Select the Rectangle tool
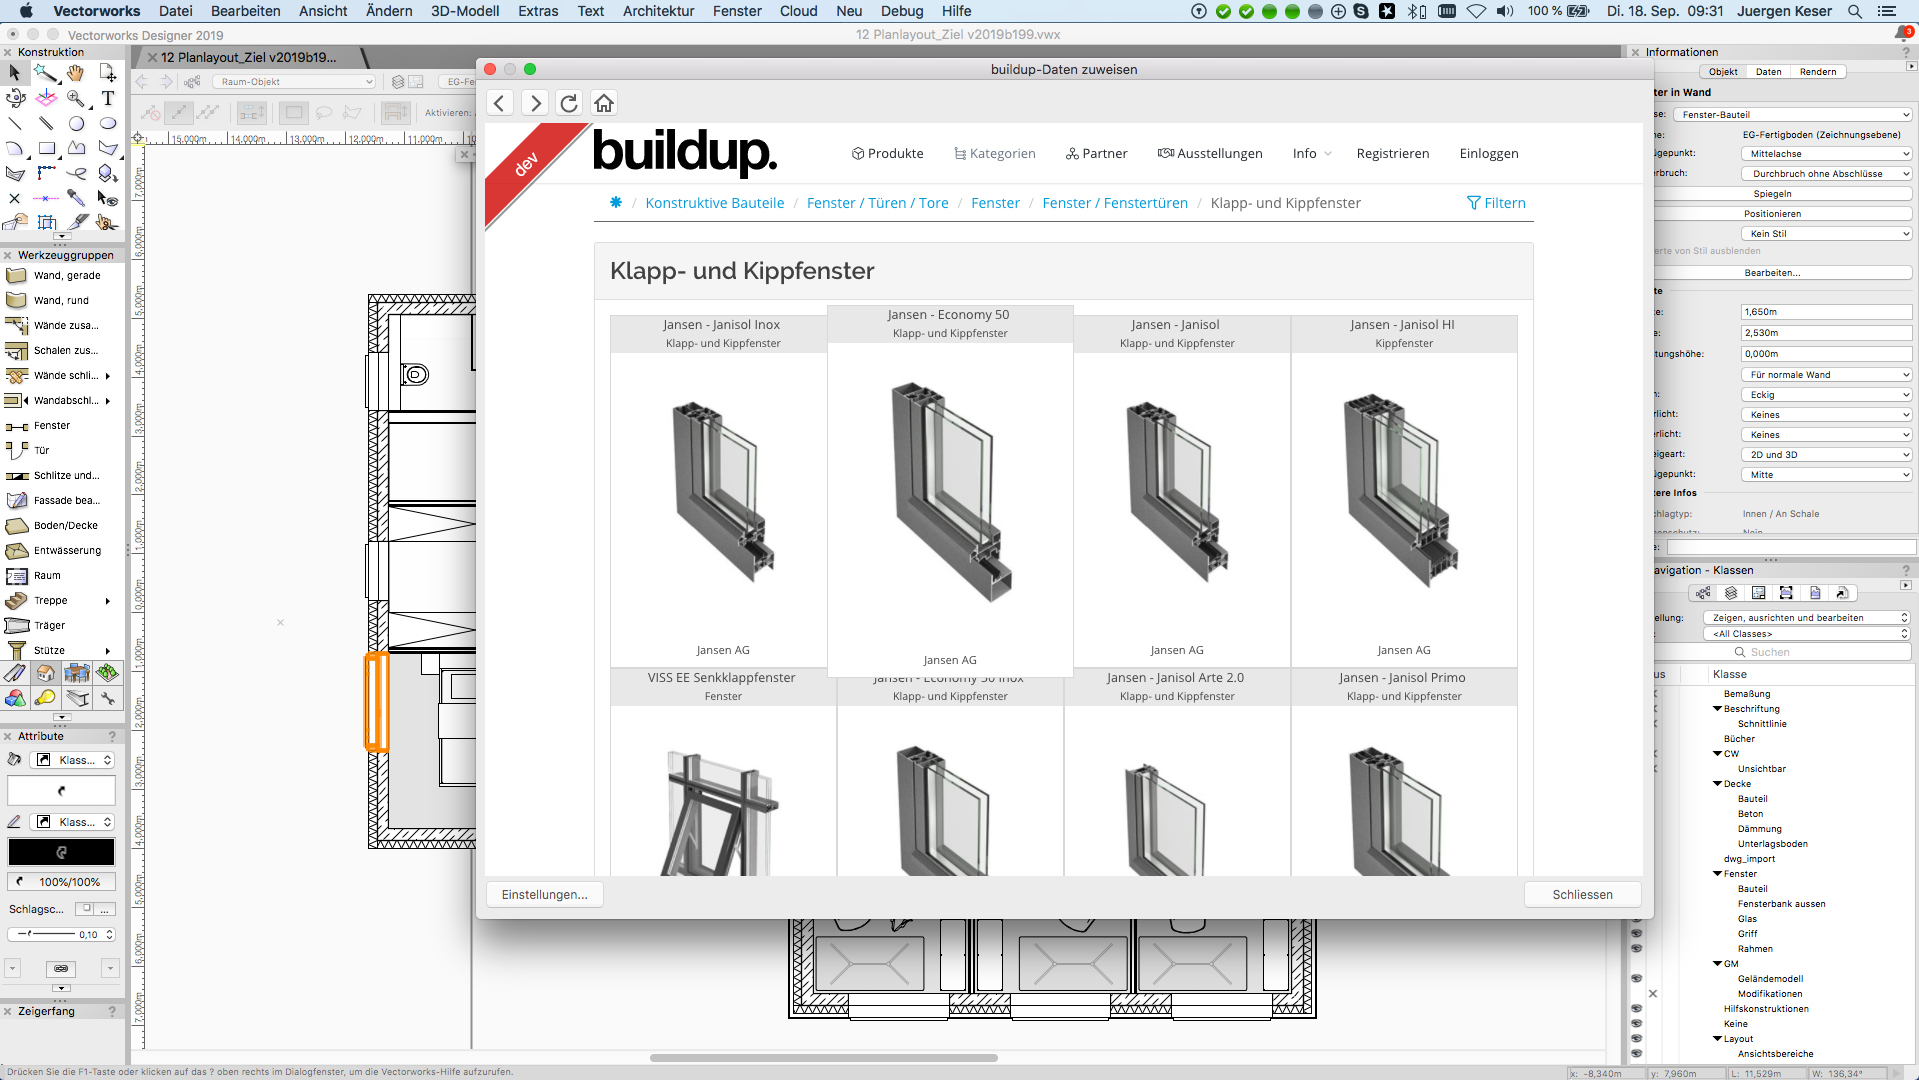Screen dimensions: 1919x1080 [46, 148]
